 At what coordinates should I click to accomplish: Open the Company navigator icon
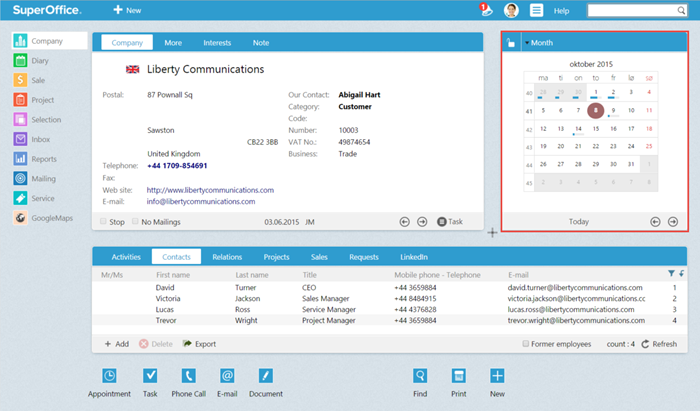(x=20, y=41)
